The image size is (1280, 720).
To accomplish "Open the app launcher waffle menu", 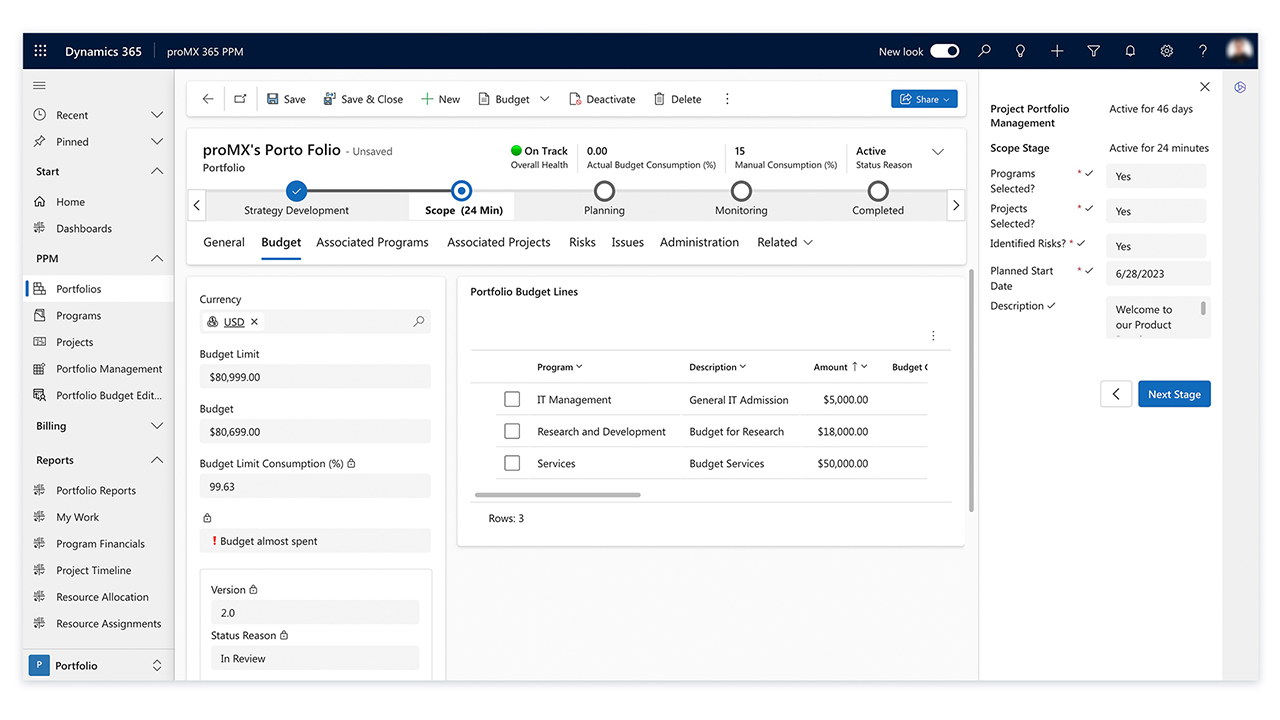I will (41, 51).
